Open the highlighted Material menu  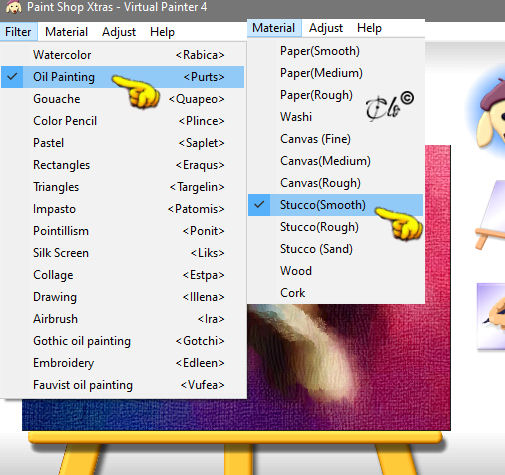click(274, 28)
